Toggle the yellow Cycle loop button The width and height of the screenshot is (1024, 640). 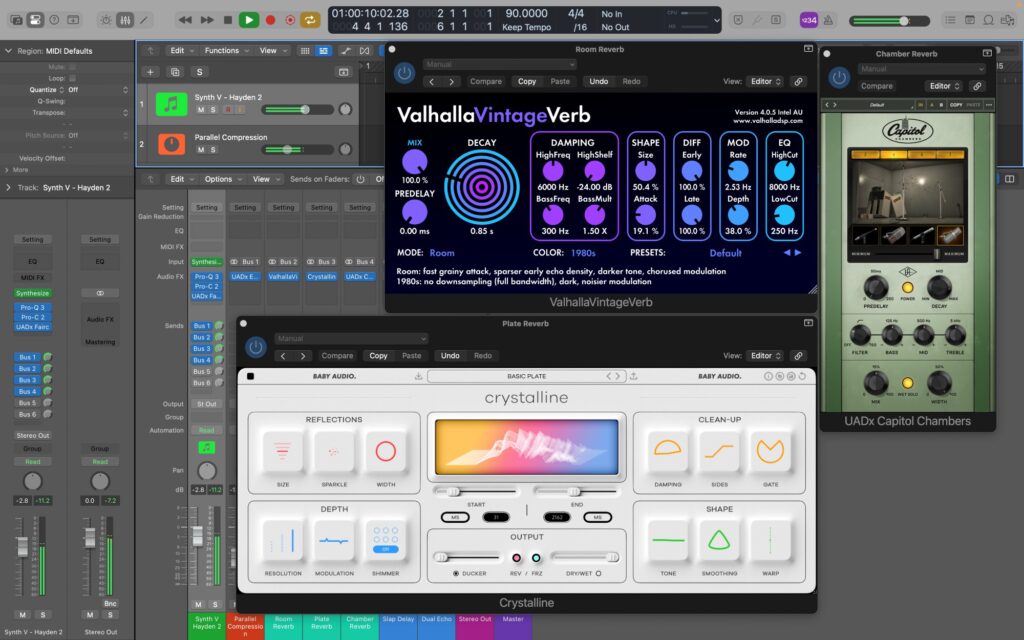pyautogui.click(x=311, y=20)
